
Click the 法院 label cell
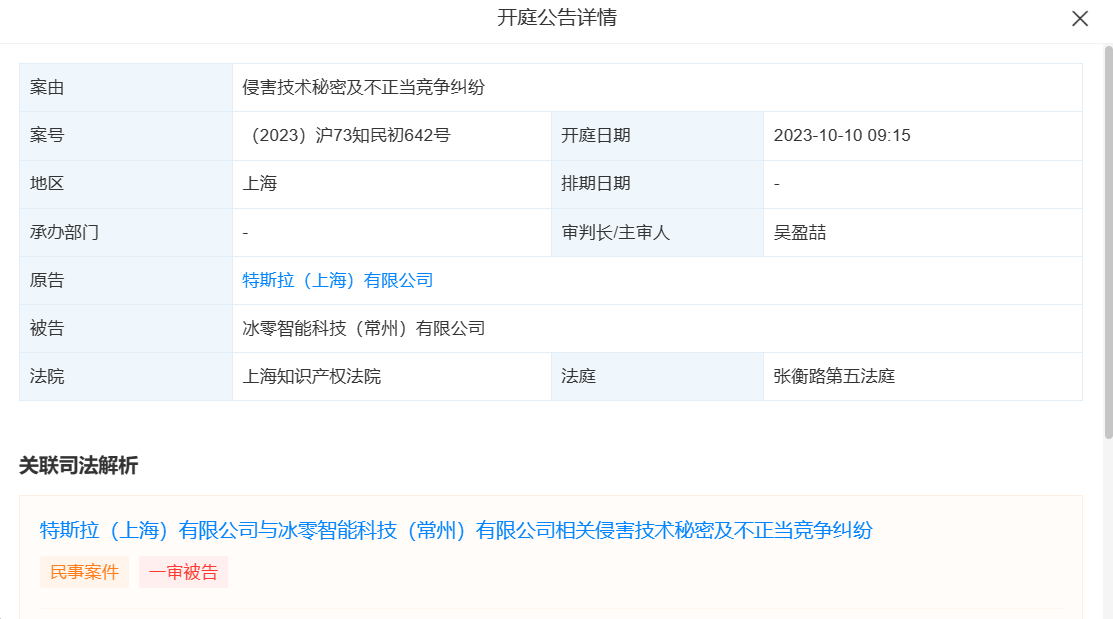tap(126, 376)
